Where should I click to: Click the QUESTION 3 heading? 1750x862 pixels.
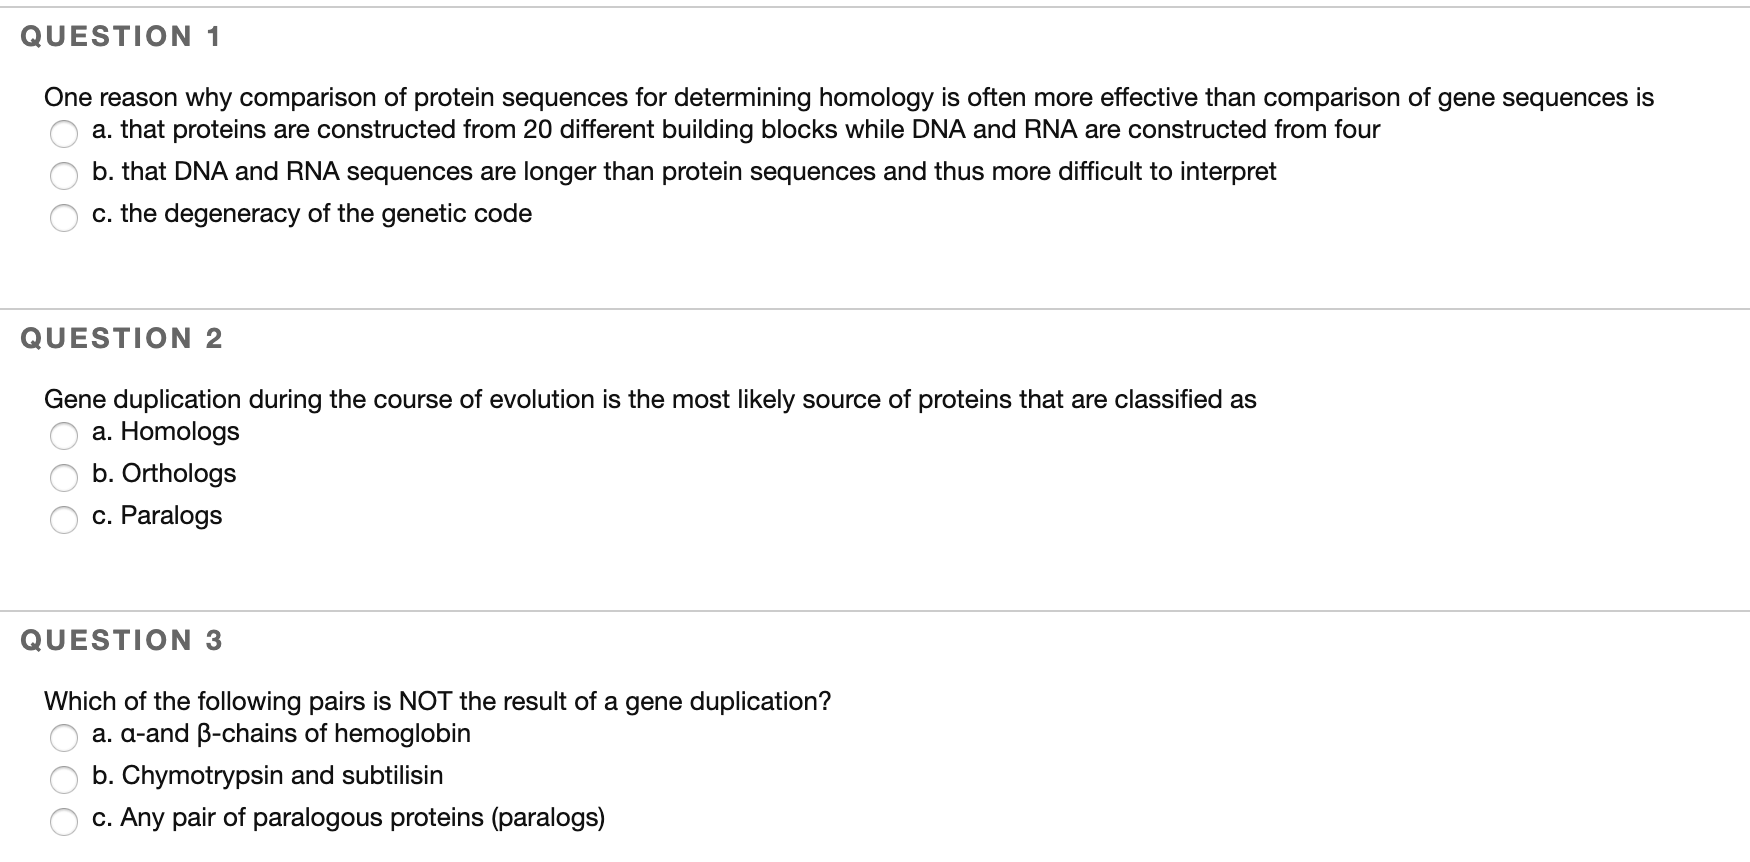click(120, 640)
